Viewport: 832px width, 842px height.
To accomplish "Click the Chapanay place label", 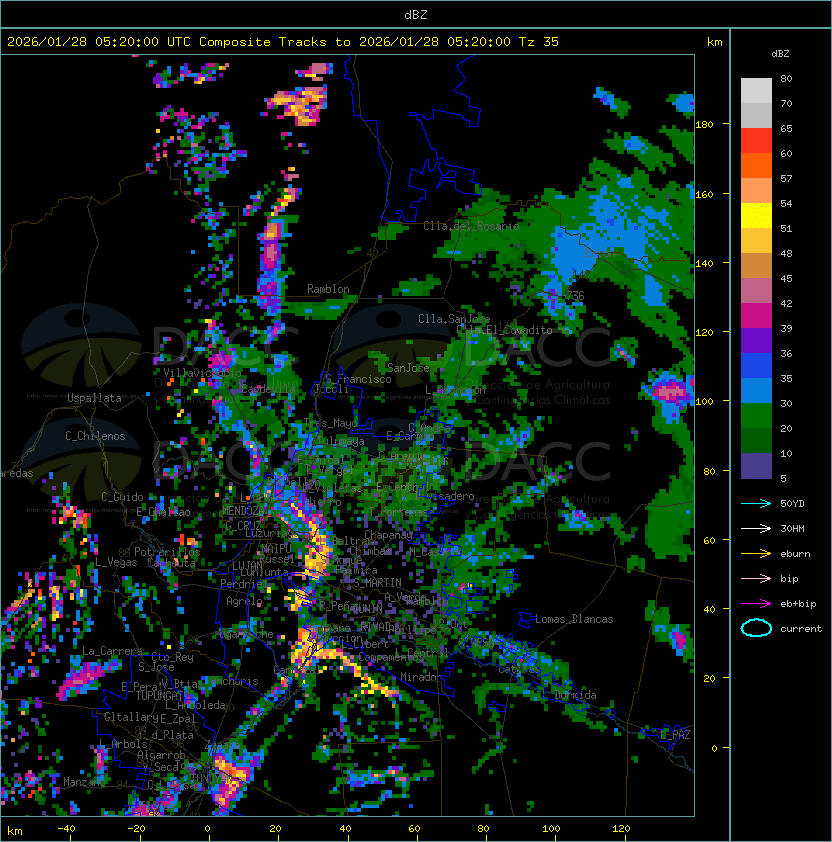I will (x=388, y=535).
